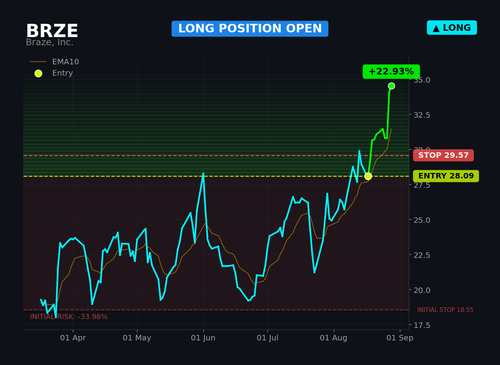Click the 32.5 price axis label

[422, 115]
